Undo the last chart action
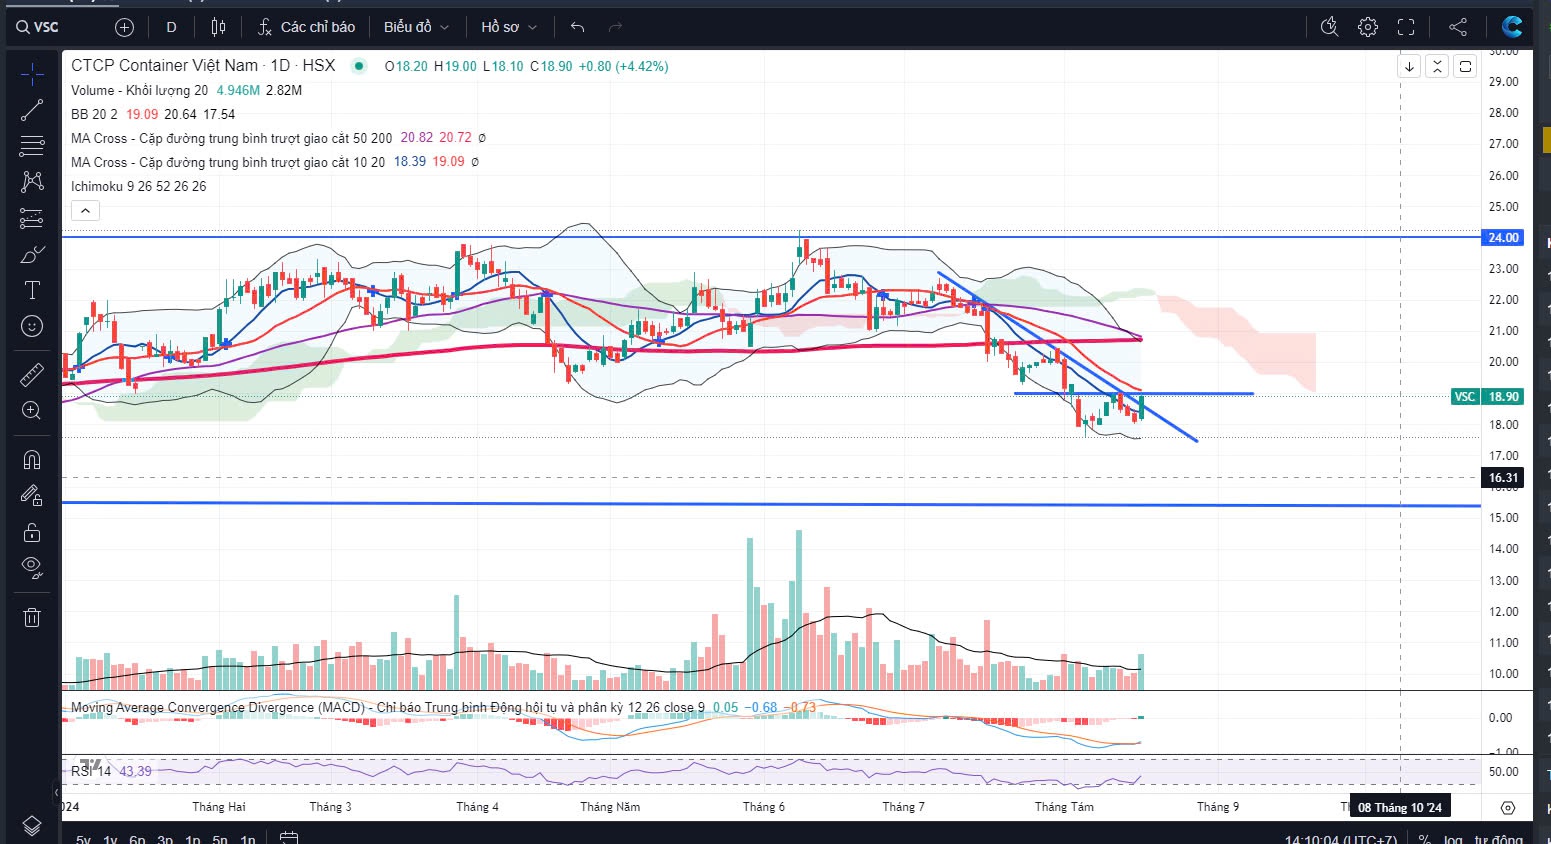The width and height of the screenshot is (1551, 844). [577, 27]
